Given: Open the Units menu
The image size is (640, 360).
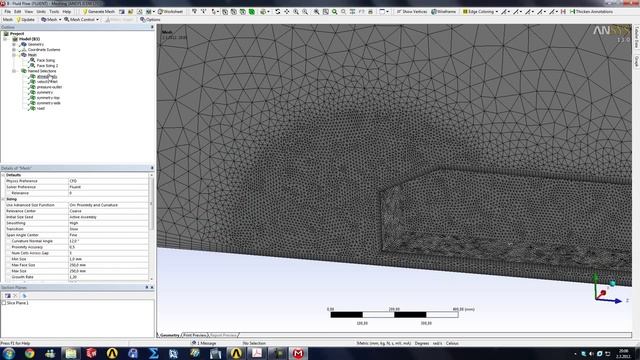Looking at the screenshot, I should pos(41,12).
